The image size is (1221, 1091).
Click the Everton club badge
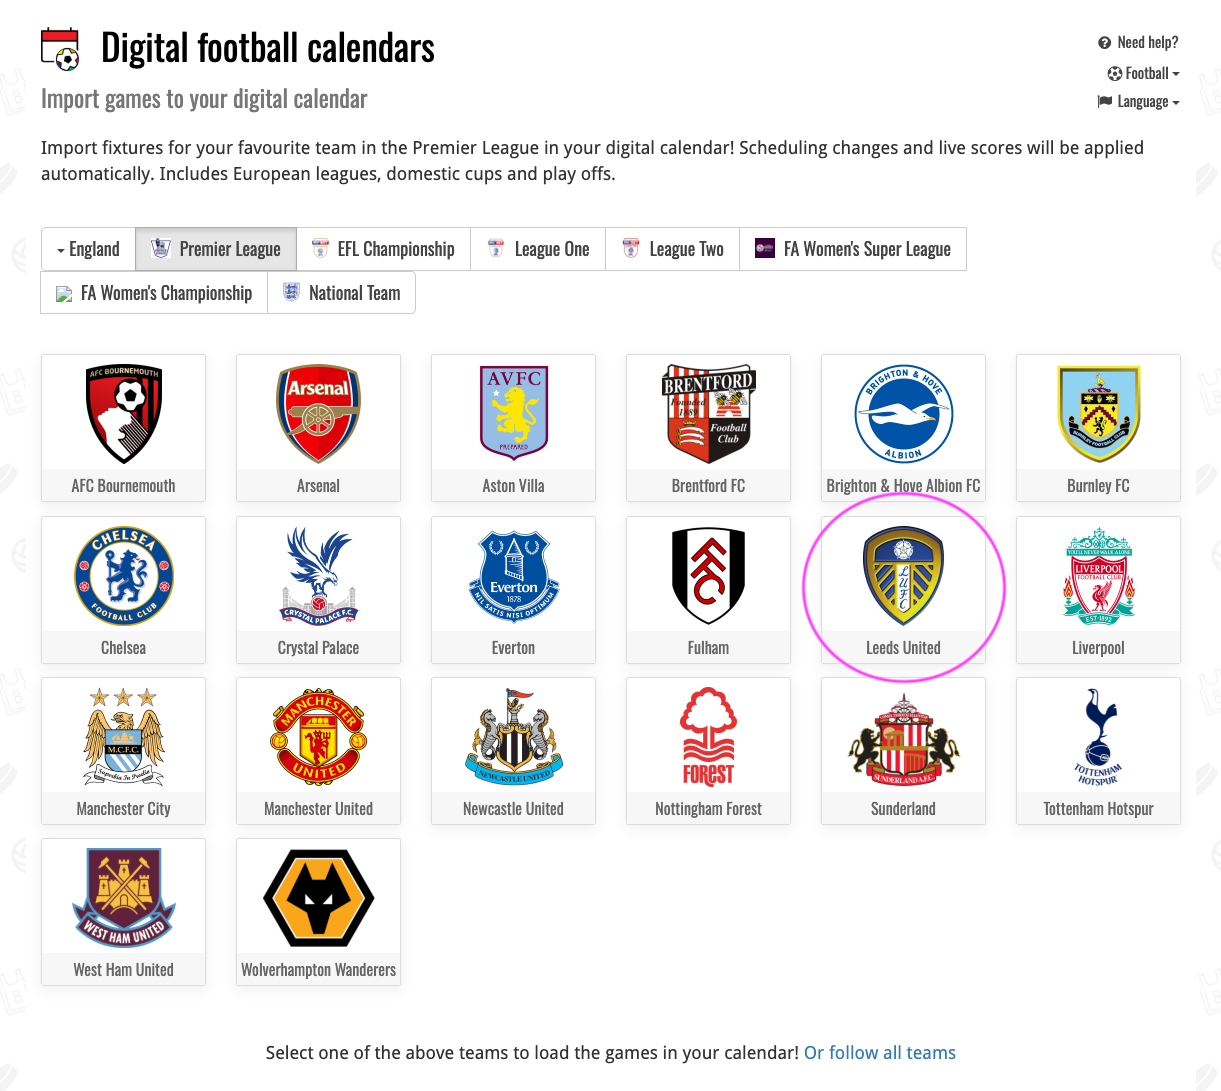(513, 576)
